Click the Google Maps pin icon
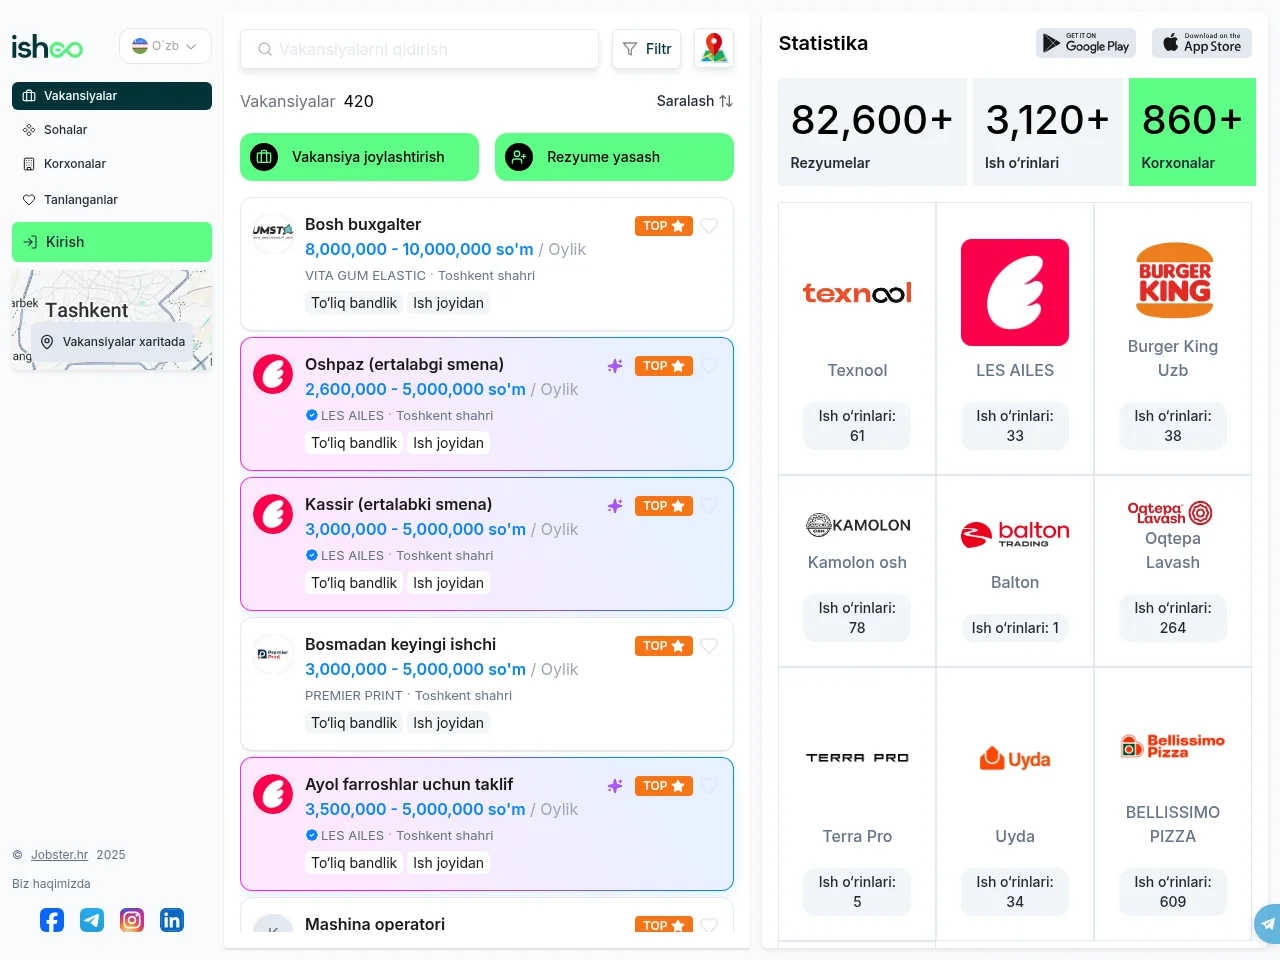1280x960 pixels. 714,48
